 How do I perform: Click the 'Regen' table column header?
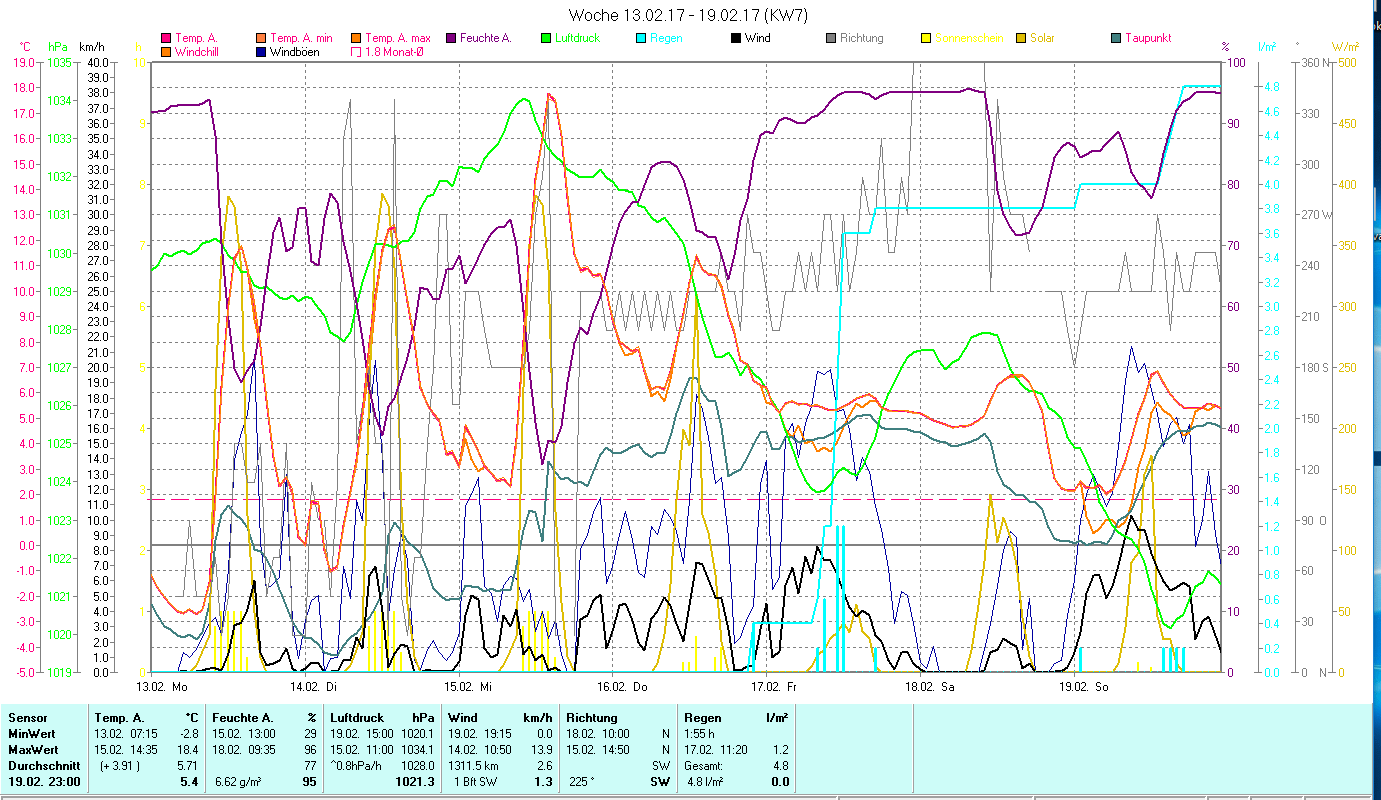[703, 718]
